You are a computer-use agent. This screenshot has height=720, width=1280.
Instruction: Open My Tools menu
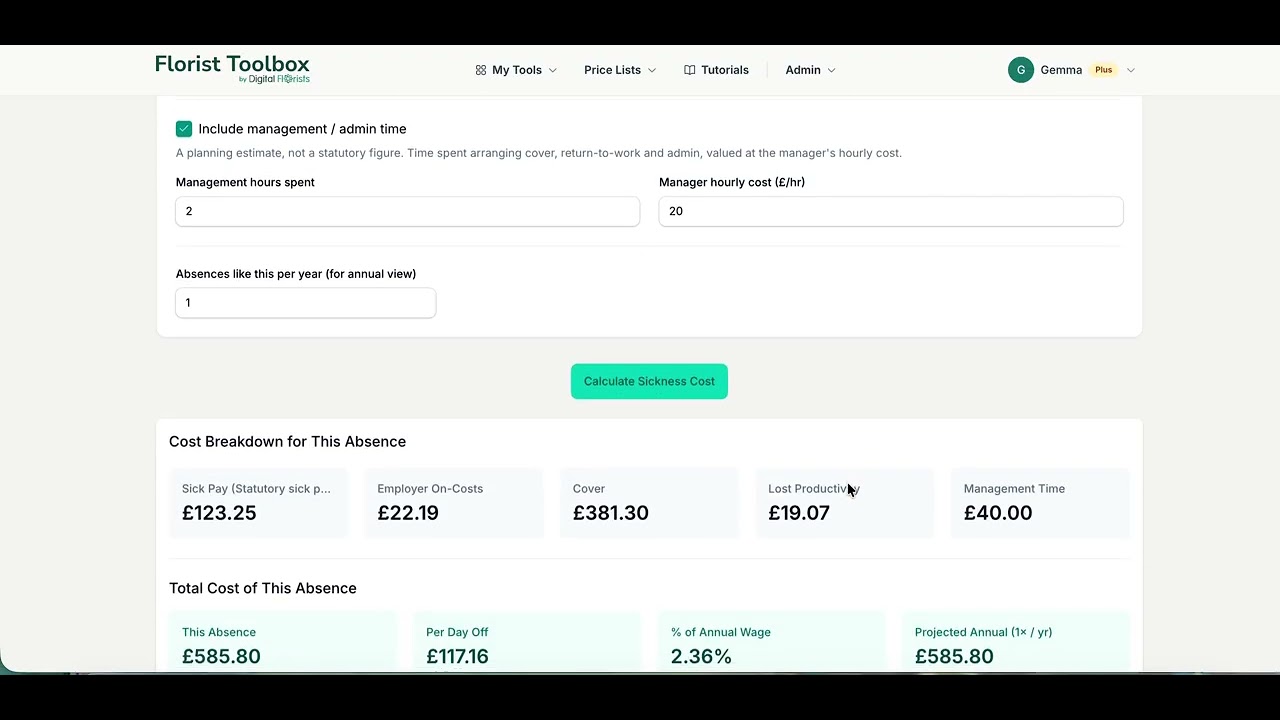(516, 70)
